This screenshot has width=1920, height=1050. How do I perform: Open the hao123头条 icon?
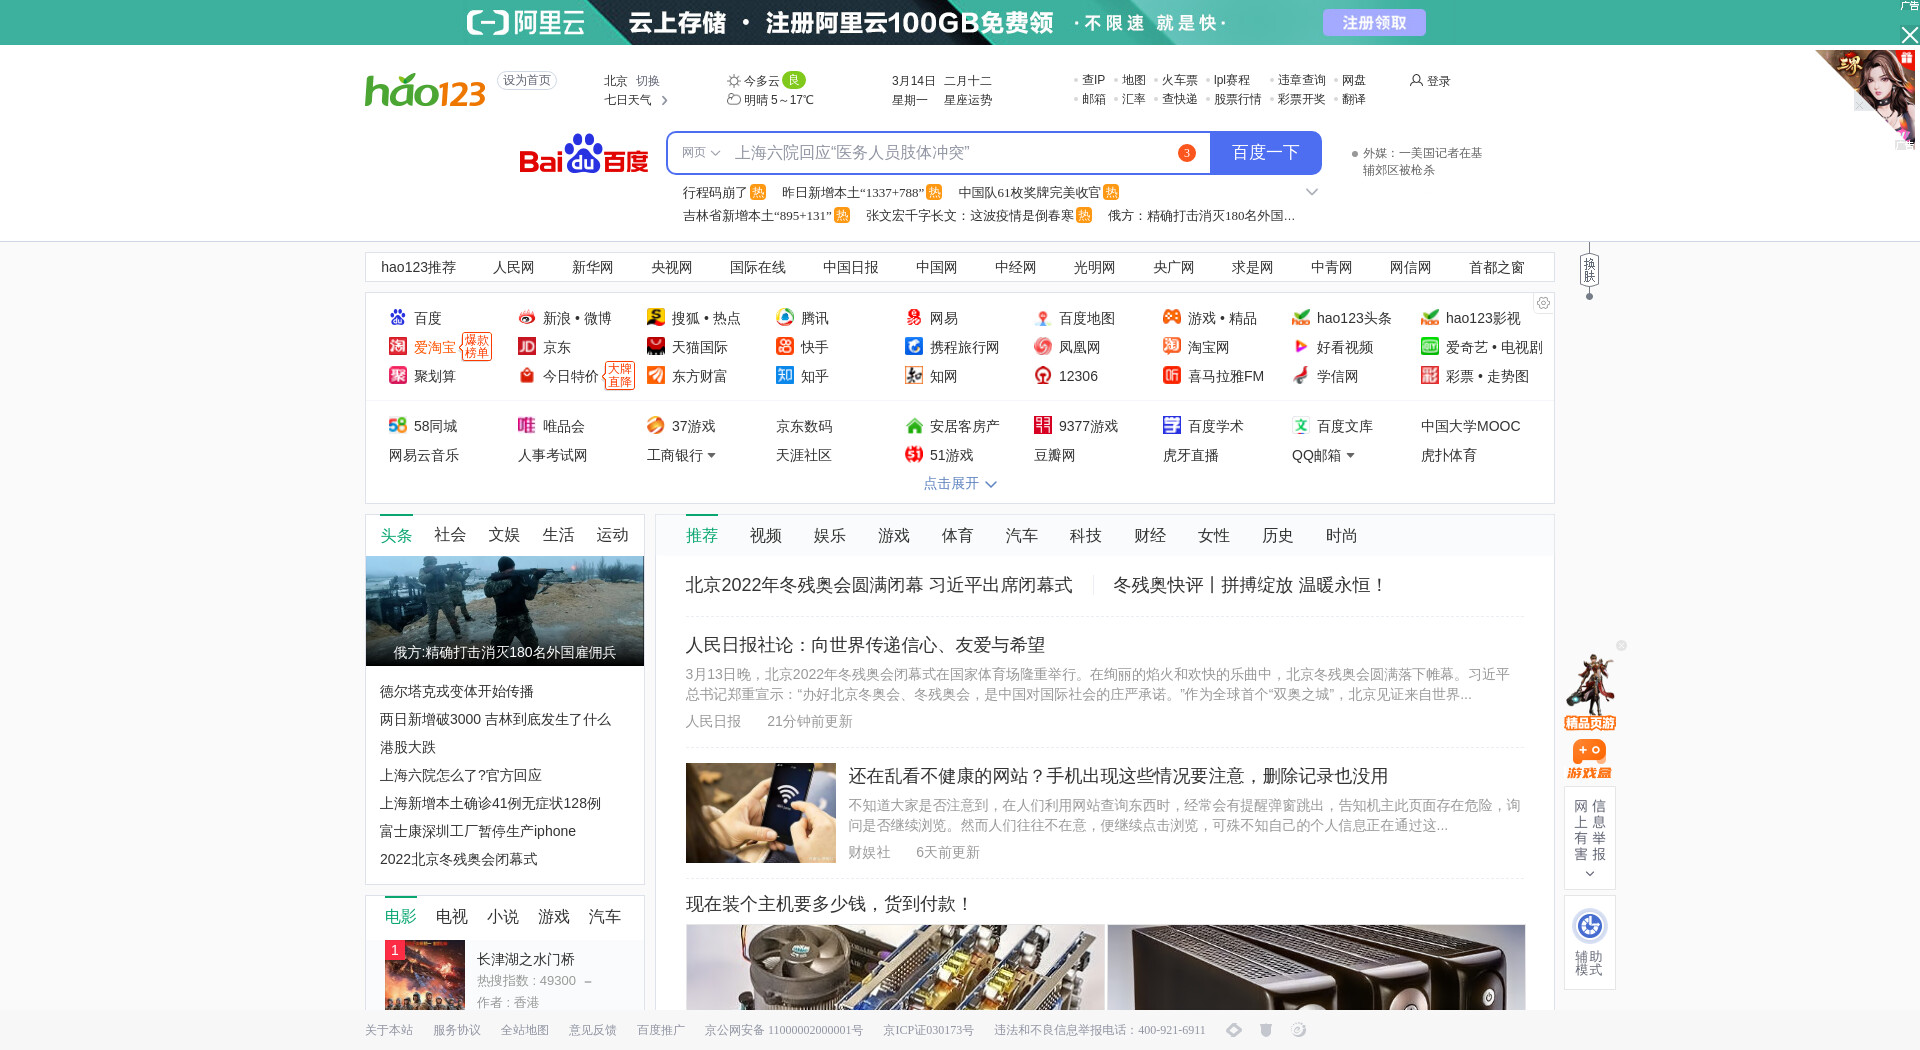point(1301,318)
